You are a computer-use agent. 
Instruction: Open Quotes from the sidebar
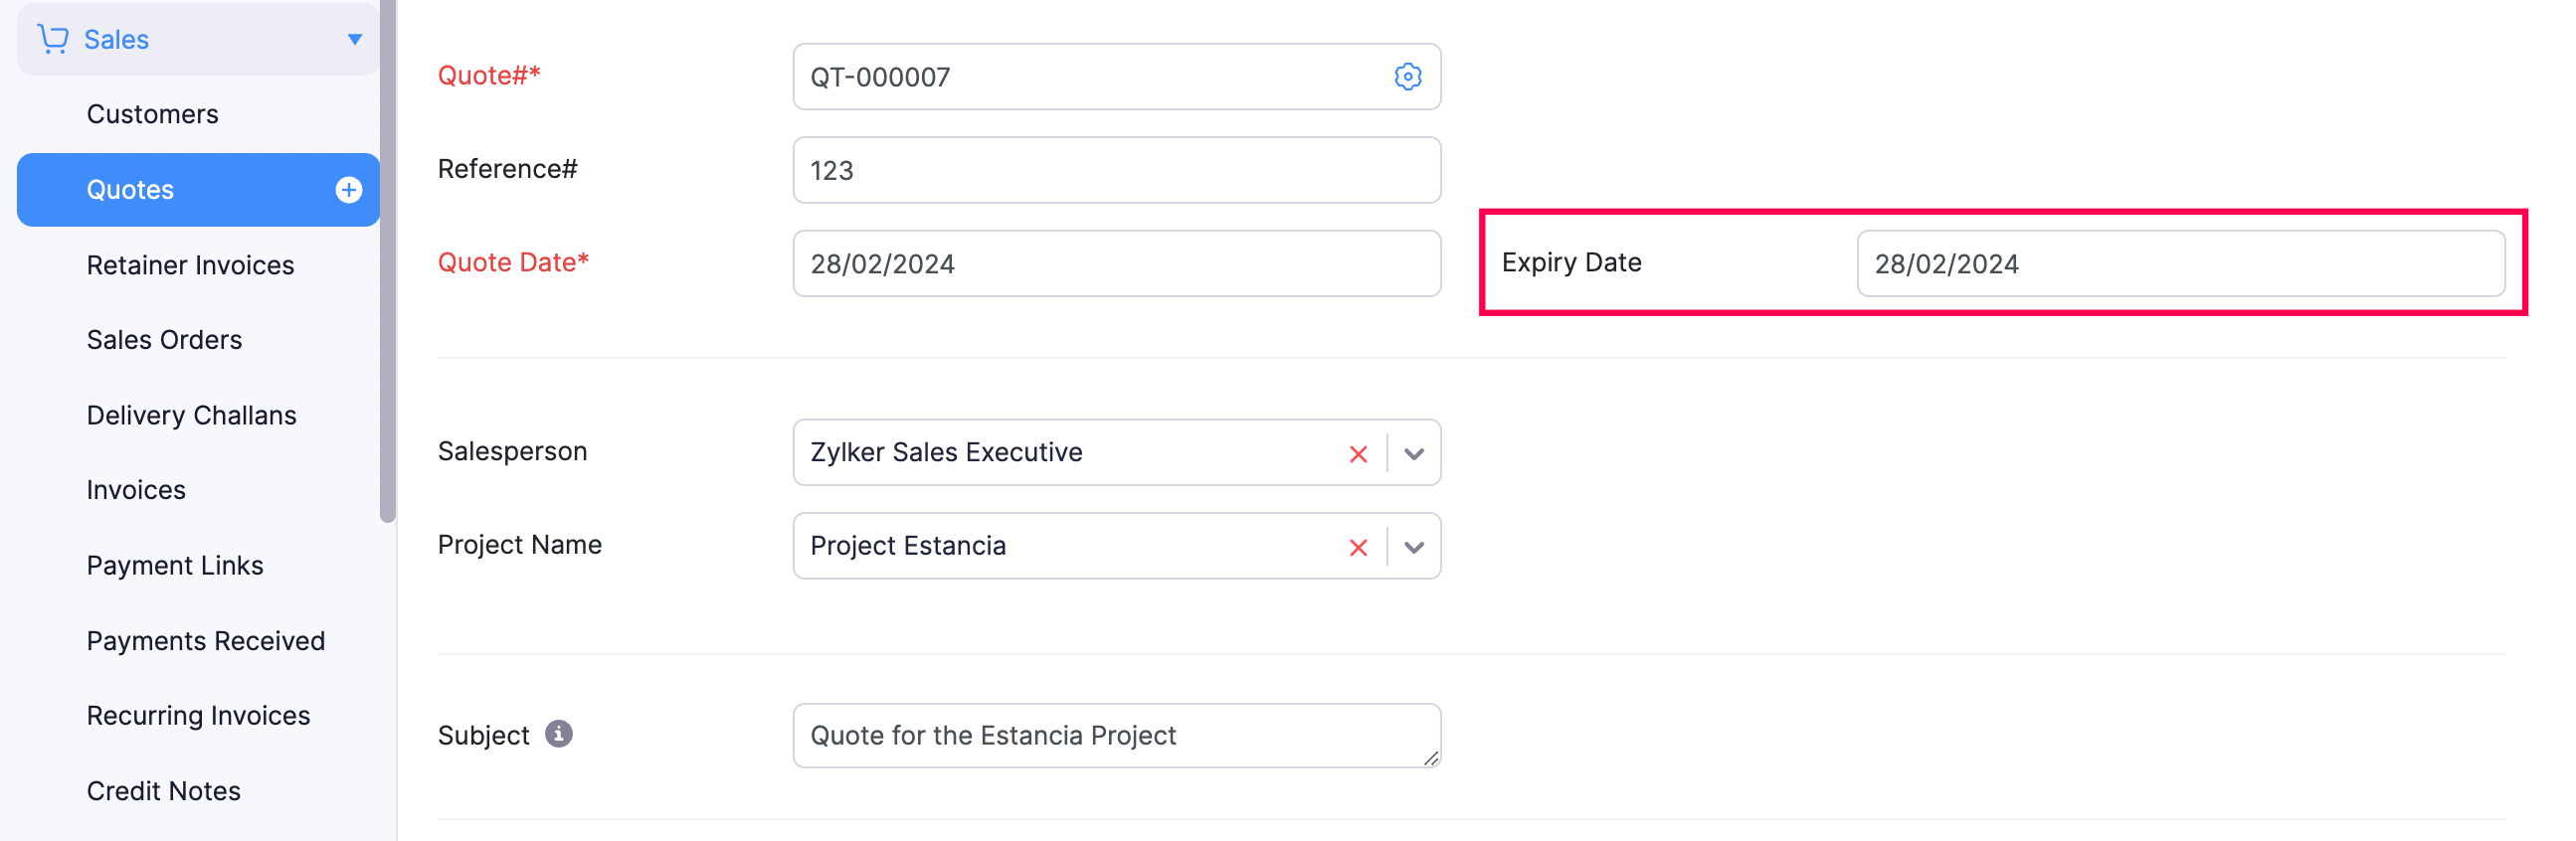pyautogui.click(x=130, y=189)
